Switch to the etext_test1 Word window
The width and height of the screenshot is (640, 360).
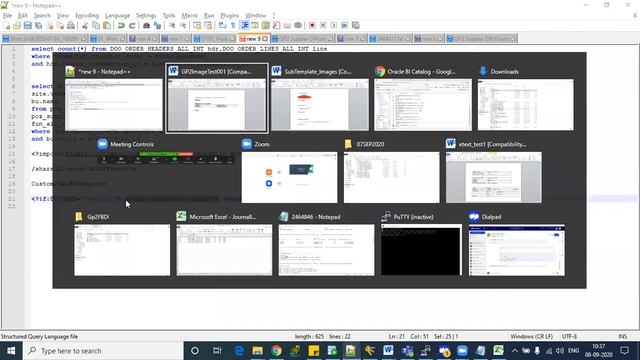(494, 171)
